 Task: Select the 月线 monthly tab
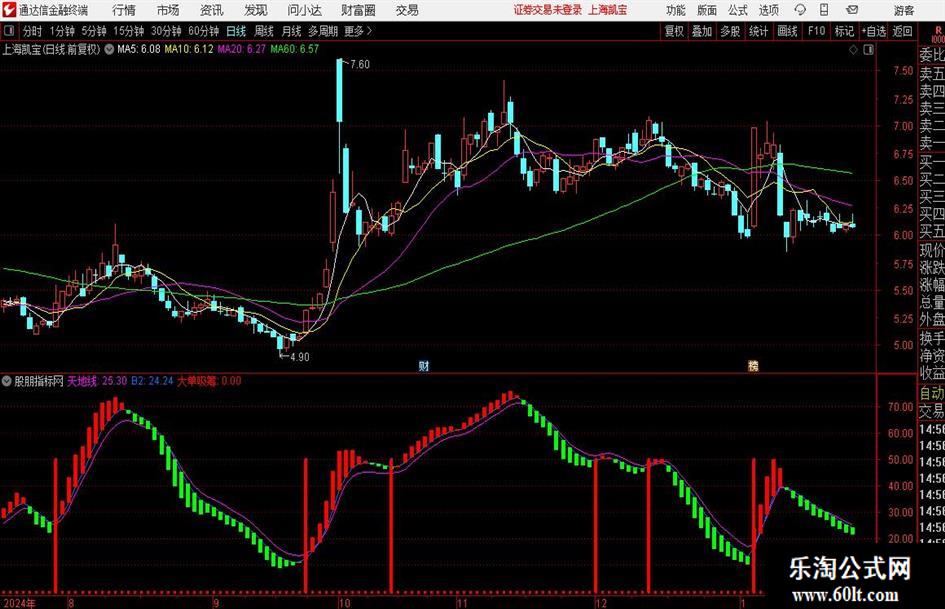pyautogui.click(x=291, y=31)
